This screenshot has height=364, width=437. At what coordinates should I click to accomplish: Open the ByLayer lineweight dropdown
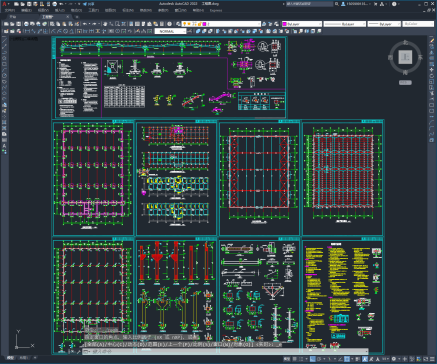384,24
